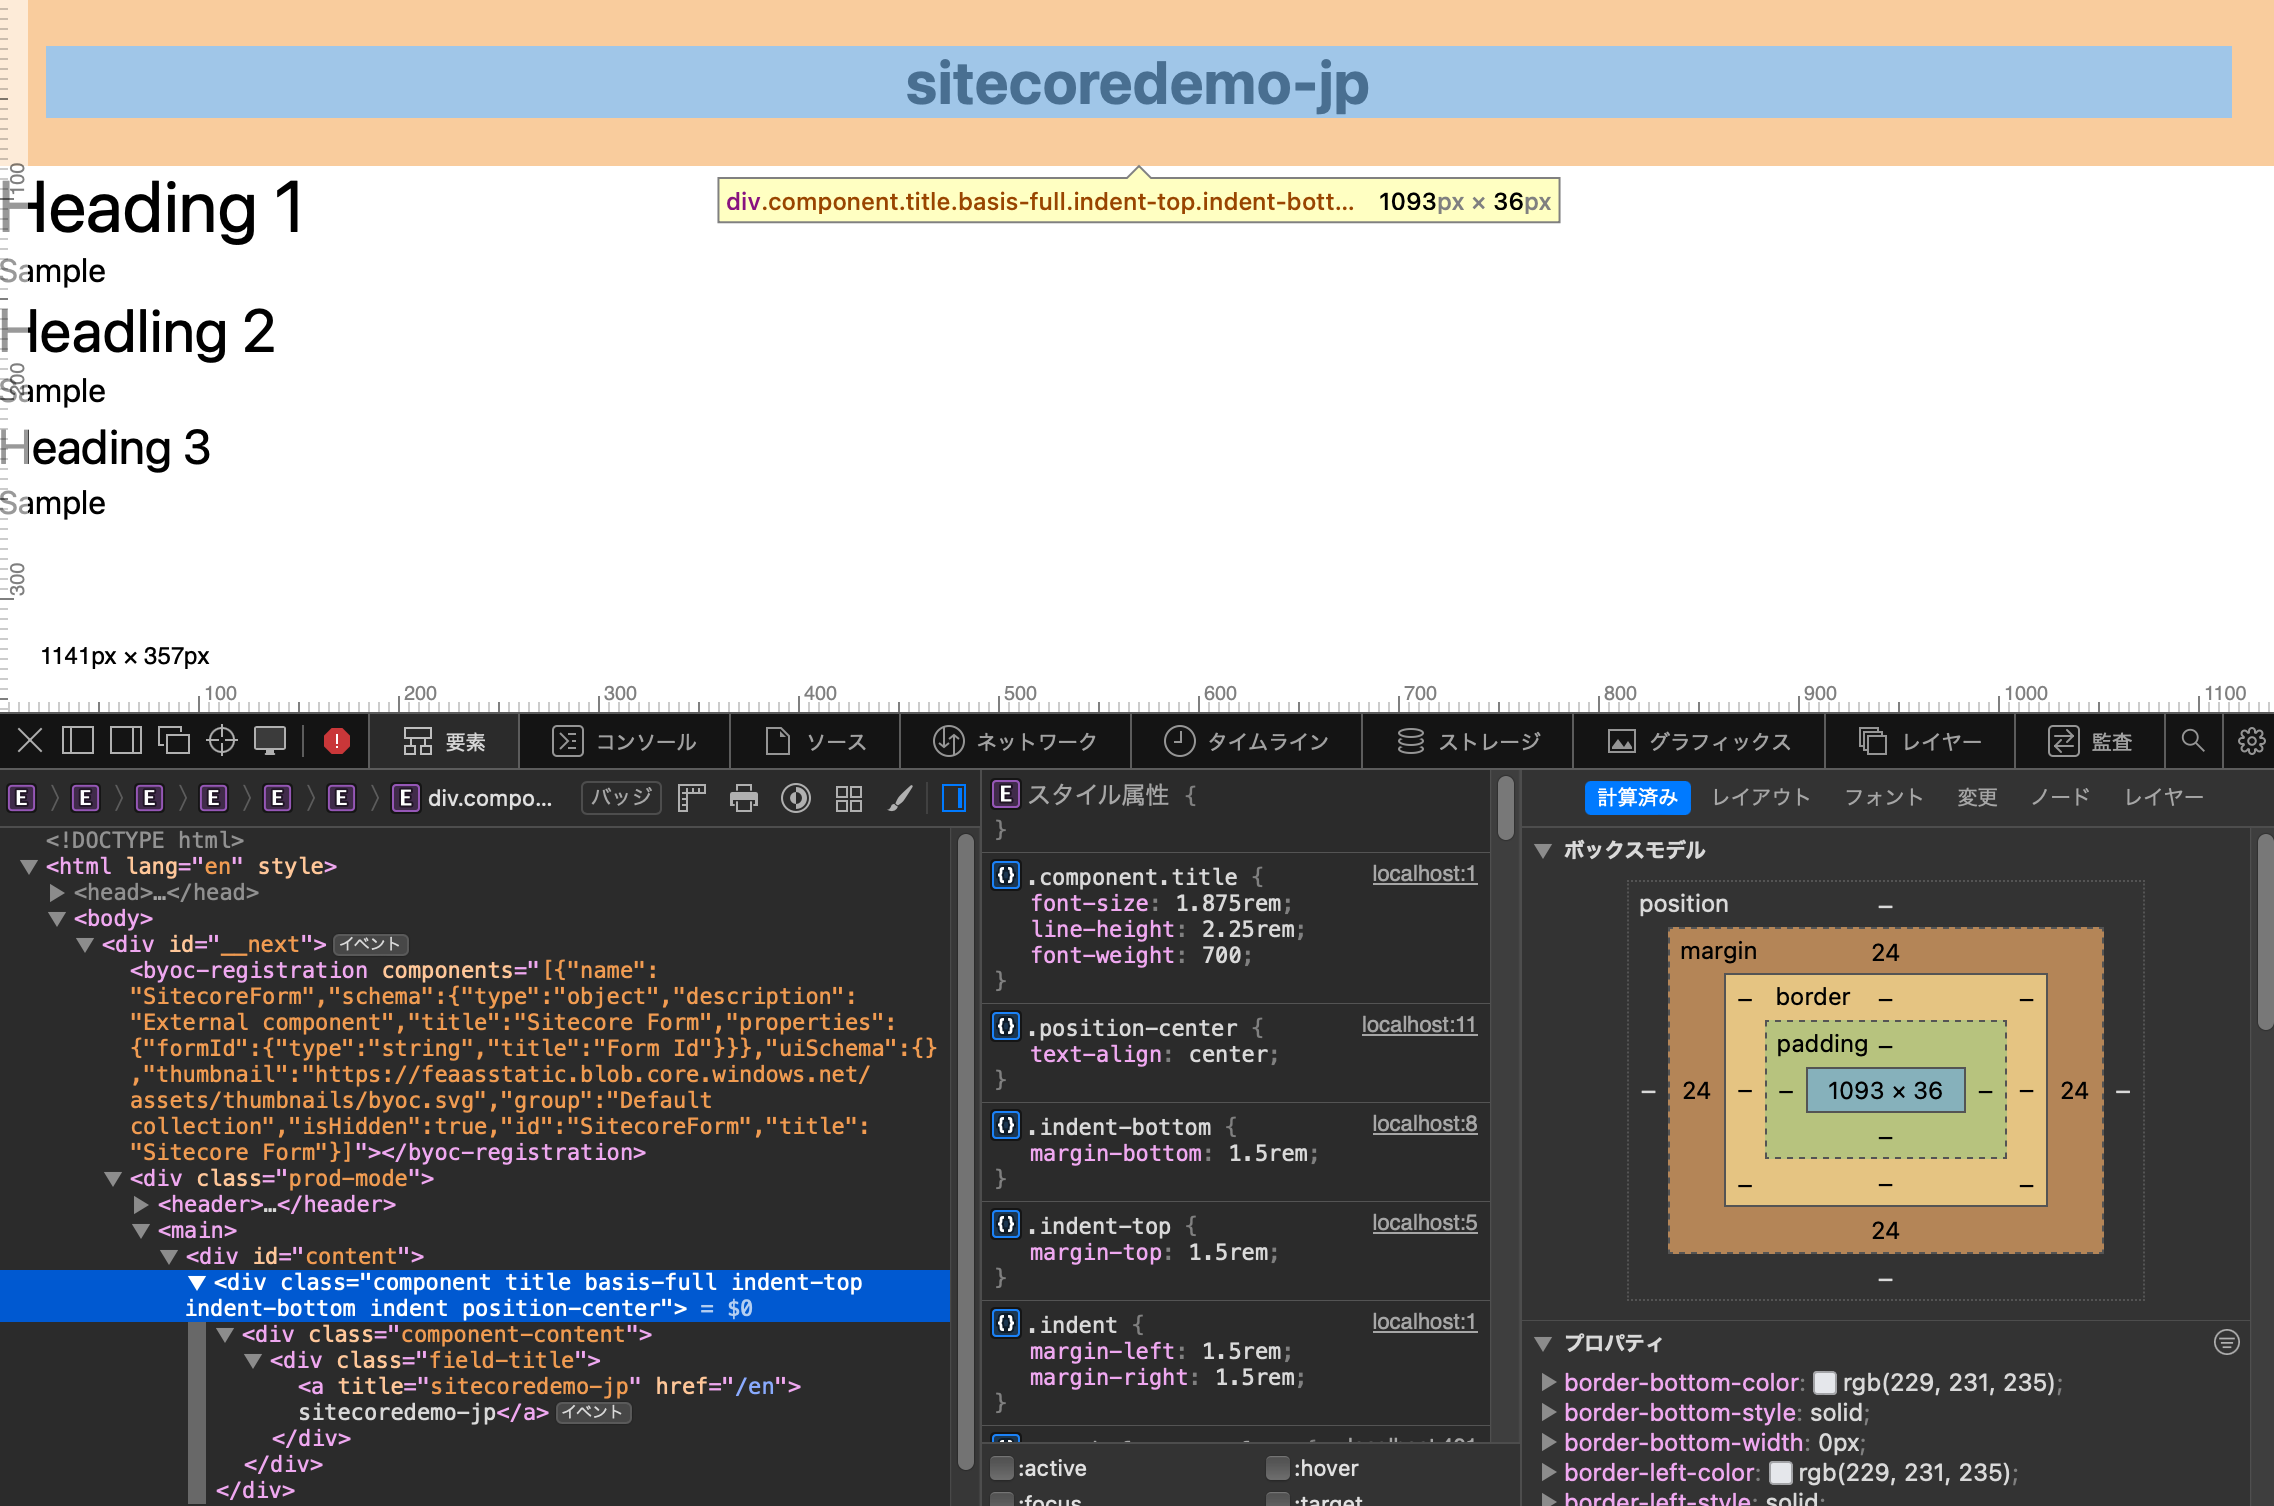This screenshot has width=2274, height=1506.
Task: Expand the head node in DOM tree
Action: 57,892
